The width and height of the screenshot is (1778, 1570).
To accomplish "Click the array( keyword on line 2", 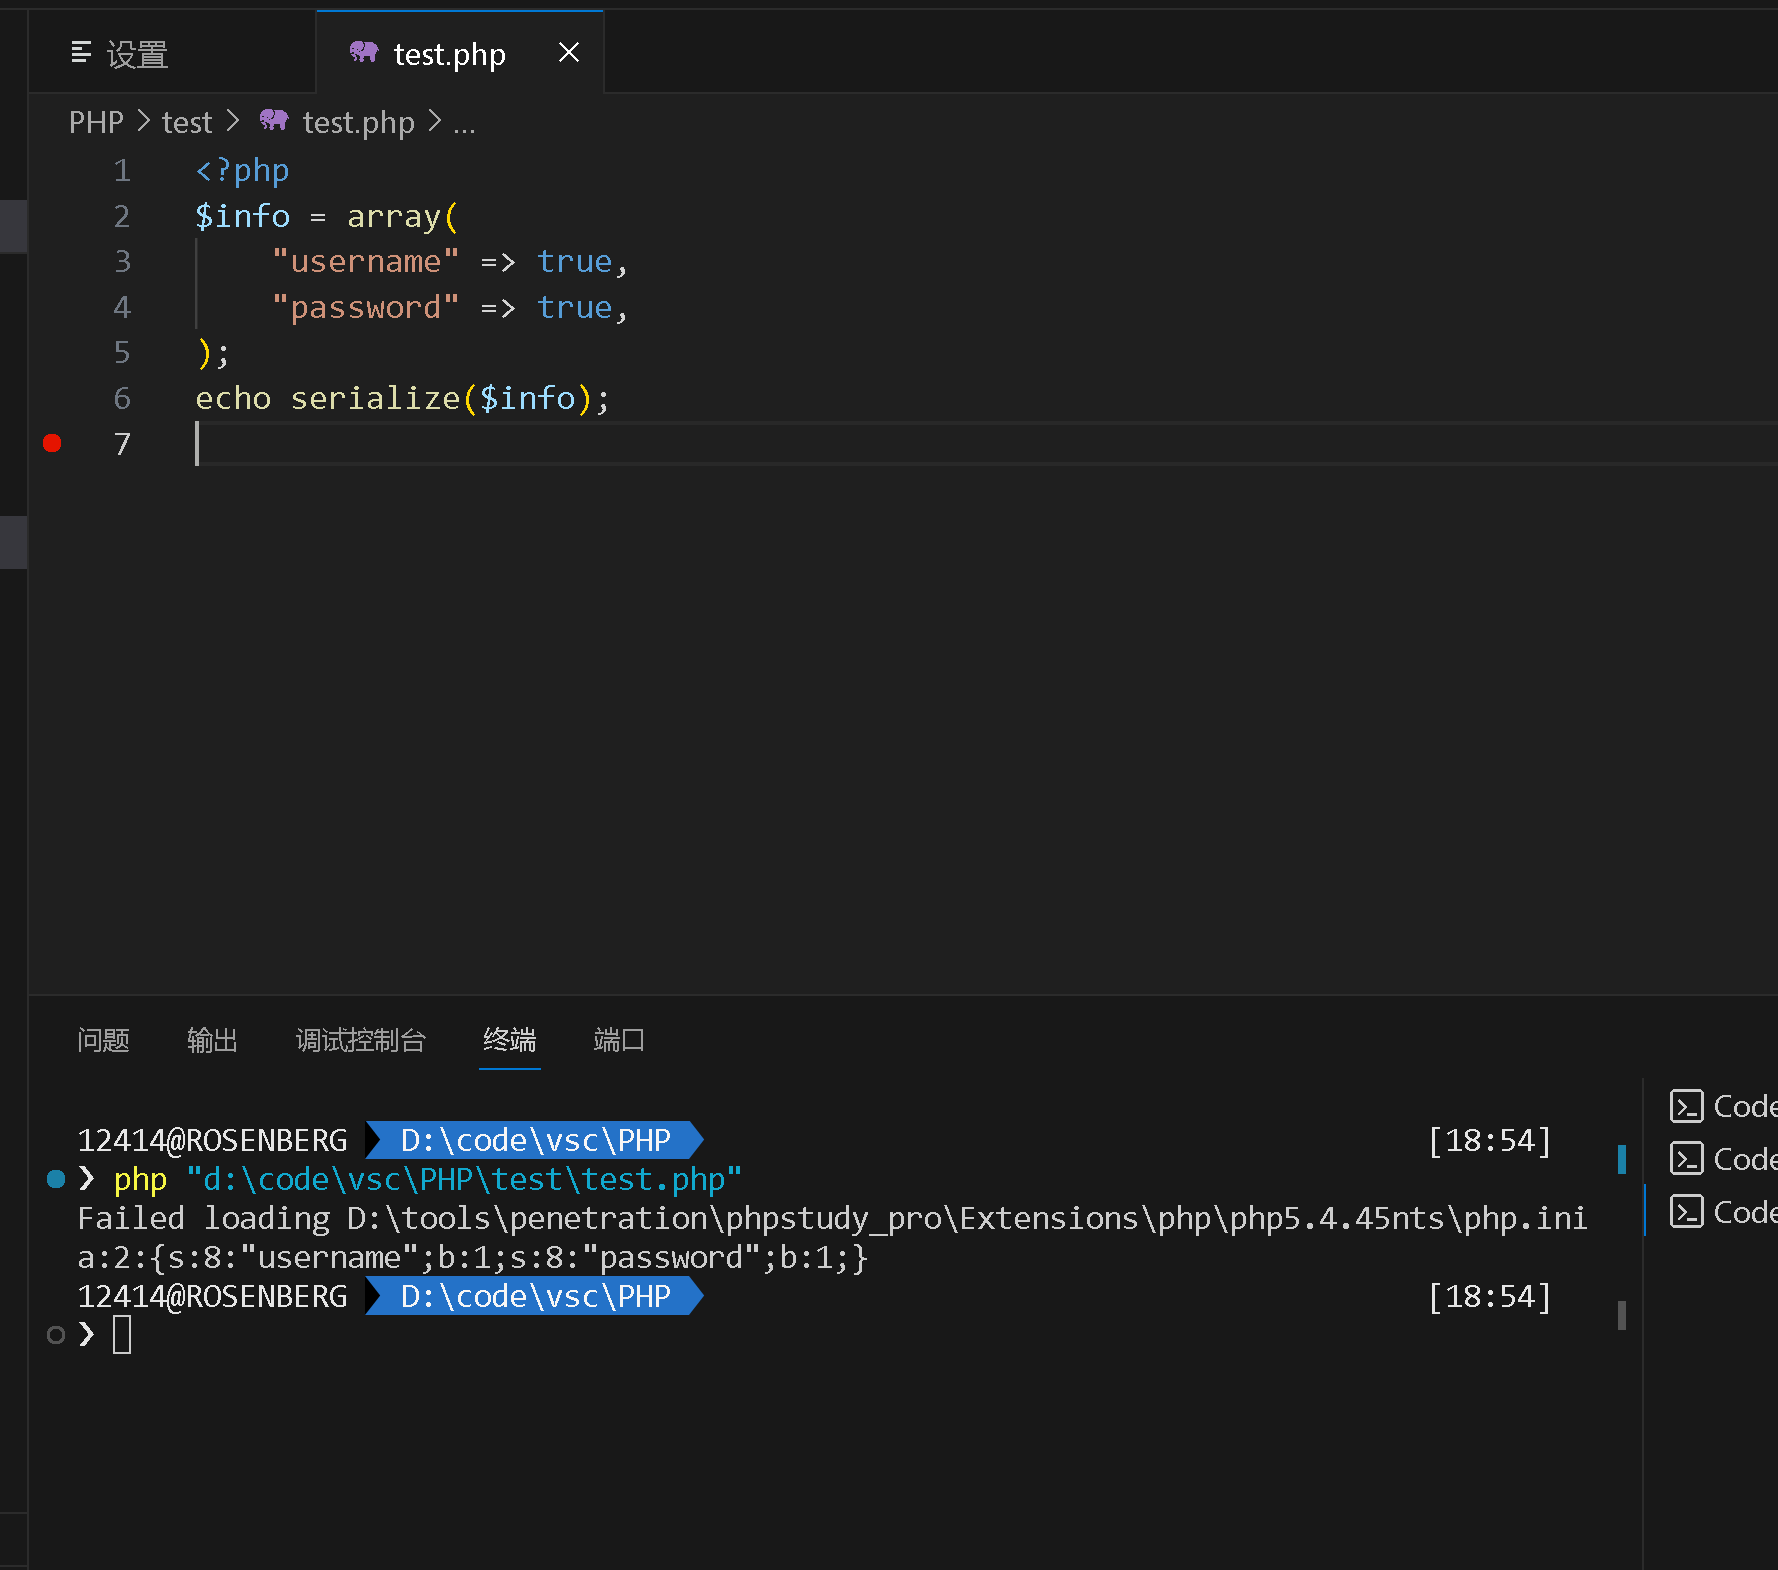I will 402,216.
